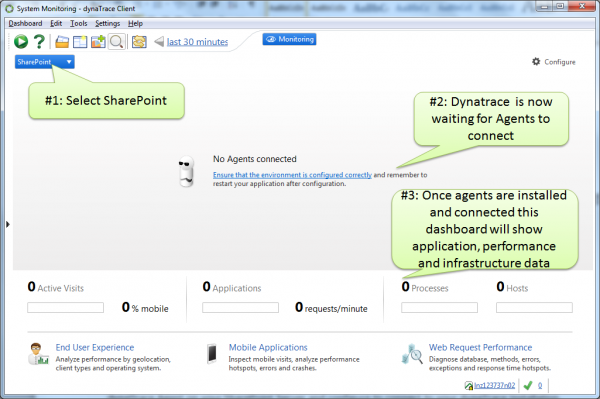The height and width of the screenshot is (399, 600).
Task: Expand the left sidebar arrow
Action: (x=8, y=224)
